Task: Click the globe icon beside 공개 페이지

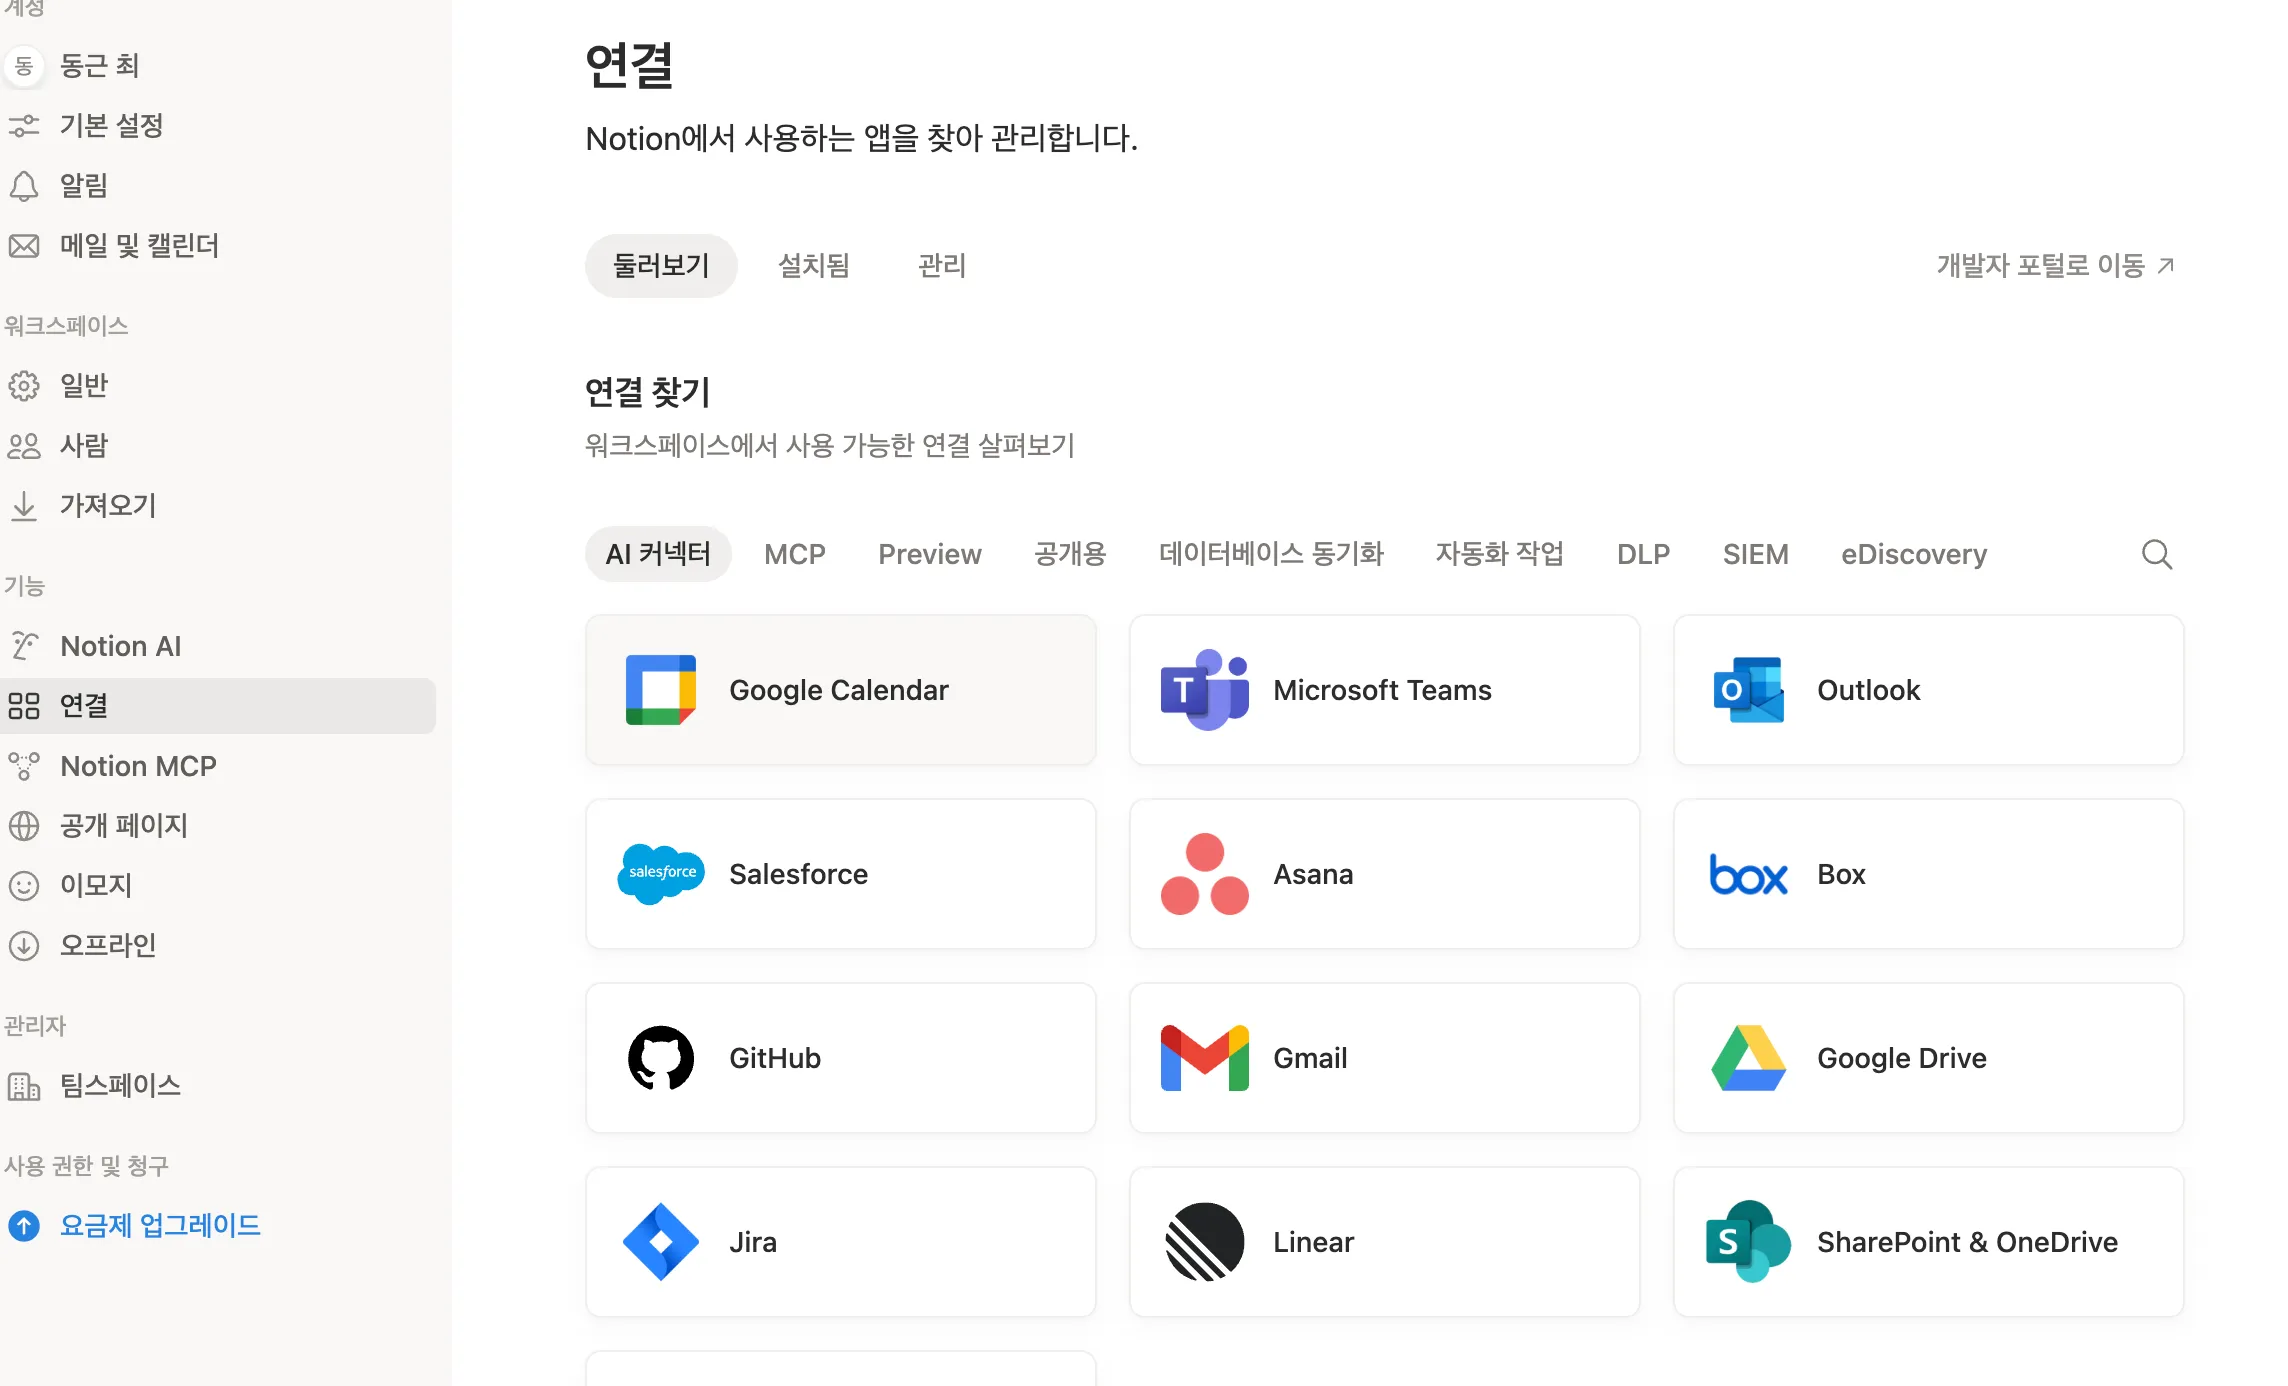Action: pos(24,826)
